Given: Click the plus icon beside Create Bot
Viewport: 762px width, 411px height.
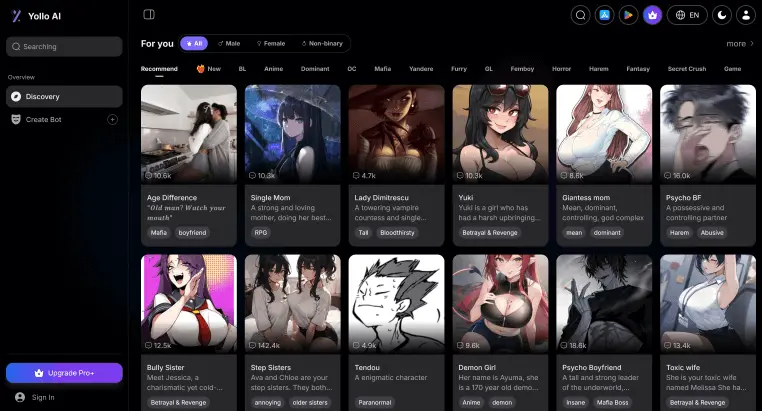Looking at the screenshot, I should click(112, 119).
